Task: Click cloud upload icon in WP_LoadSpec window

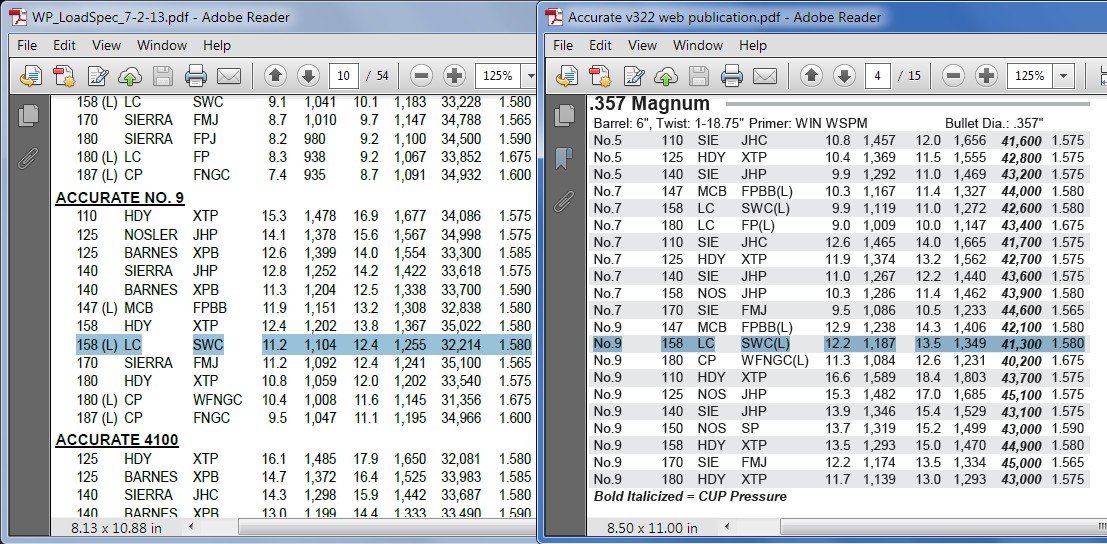Action: point(130,76)
